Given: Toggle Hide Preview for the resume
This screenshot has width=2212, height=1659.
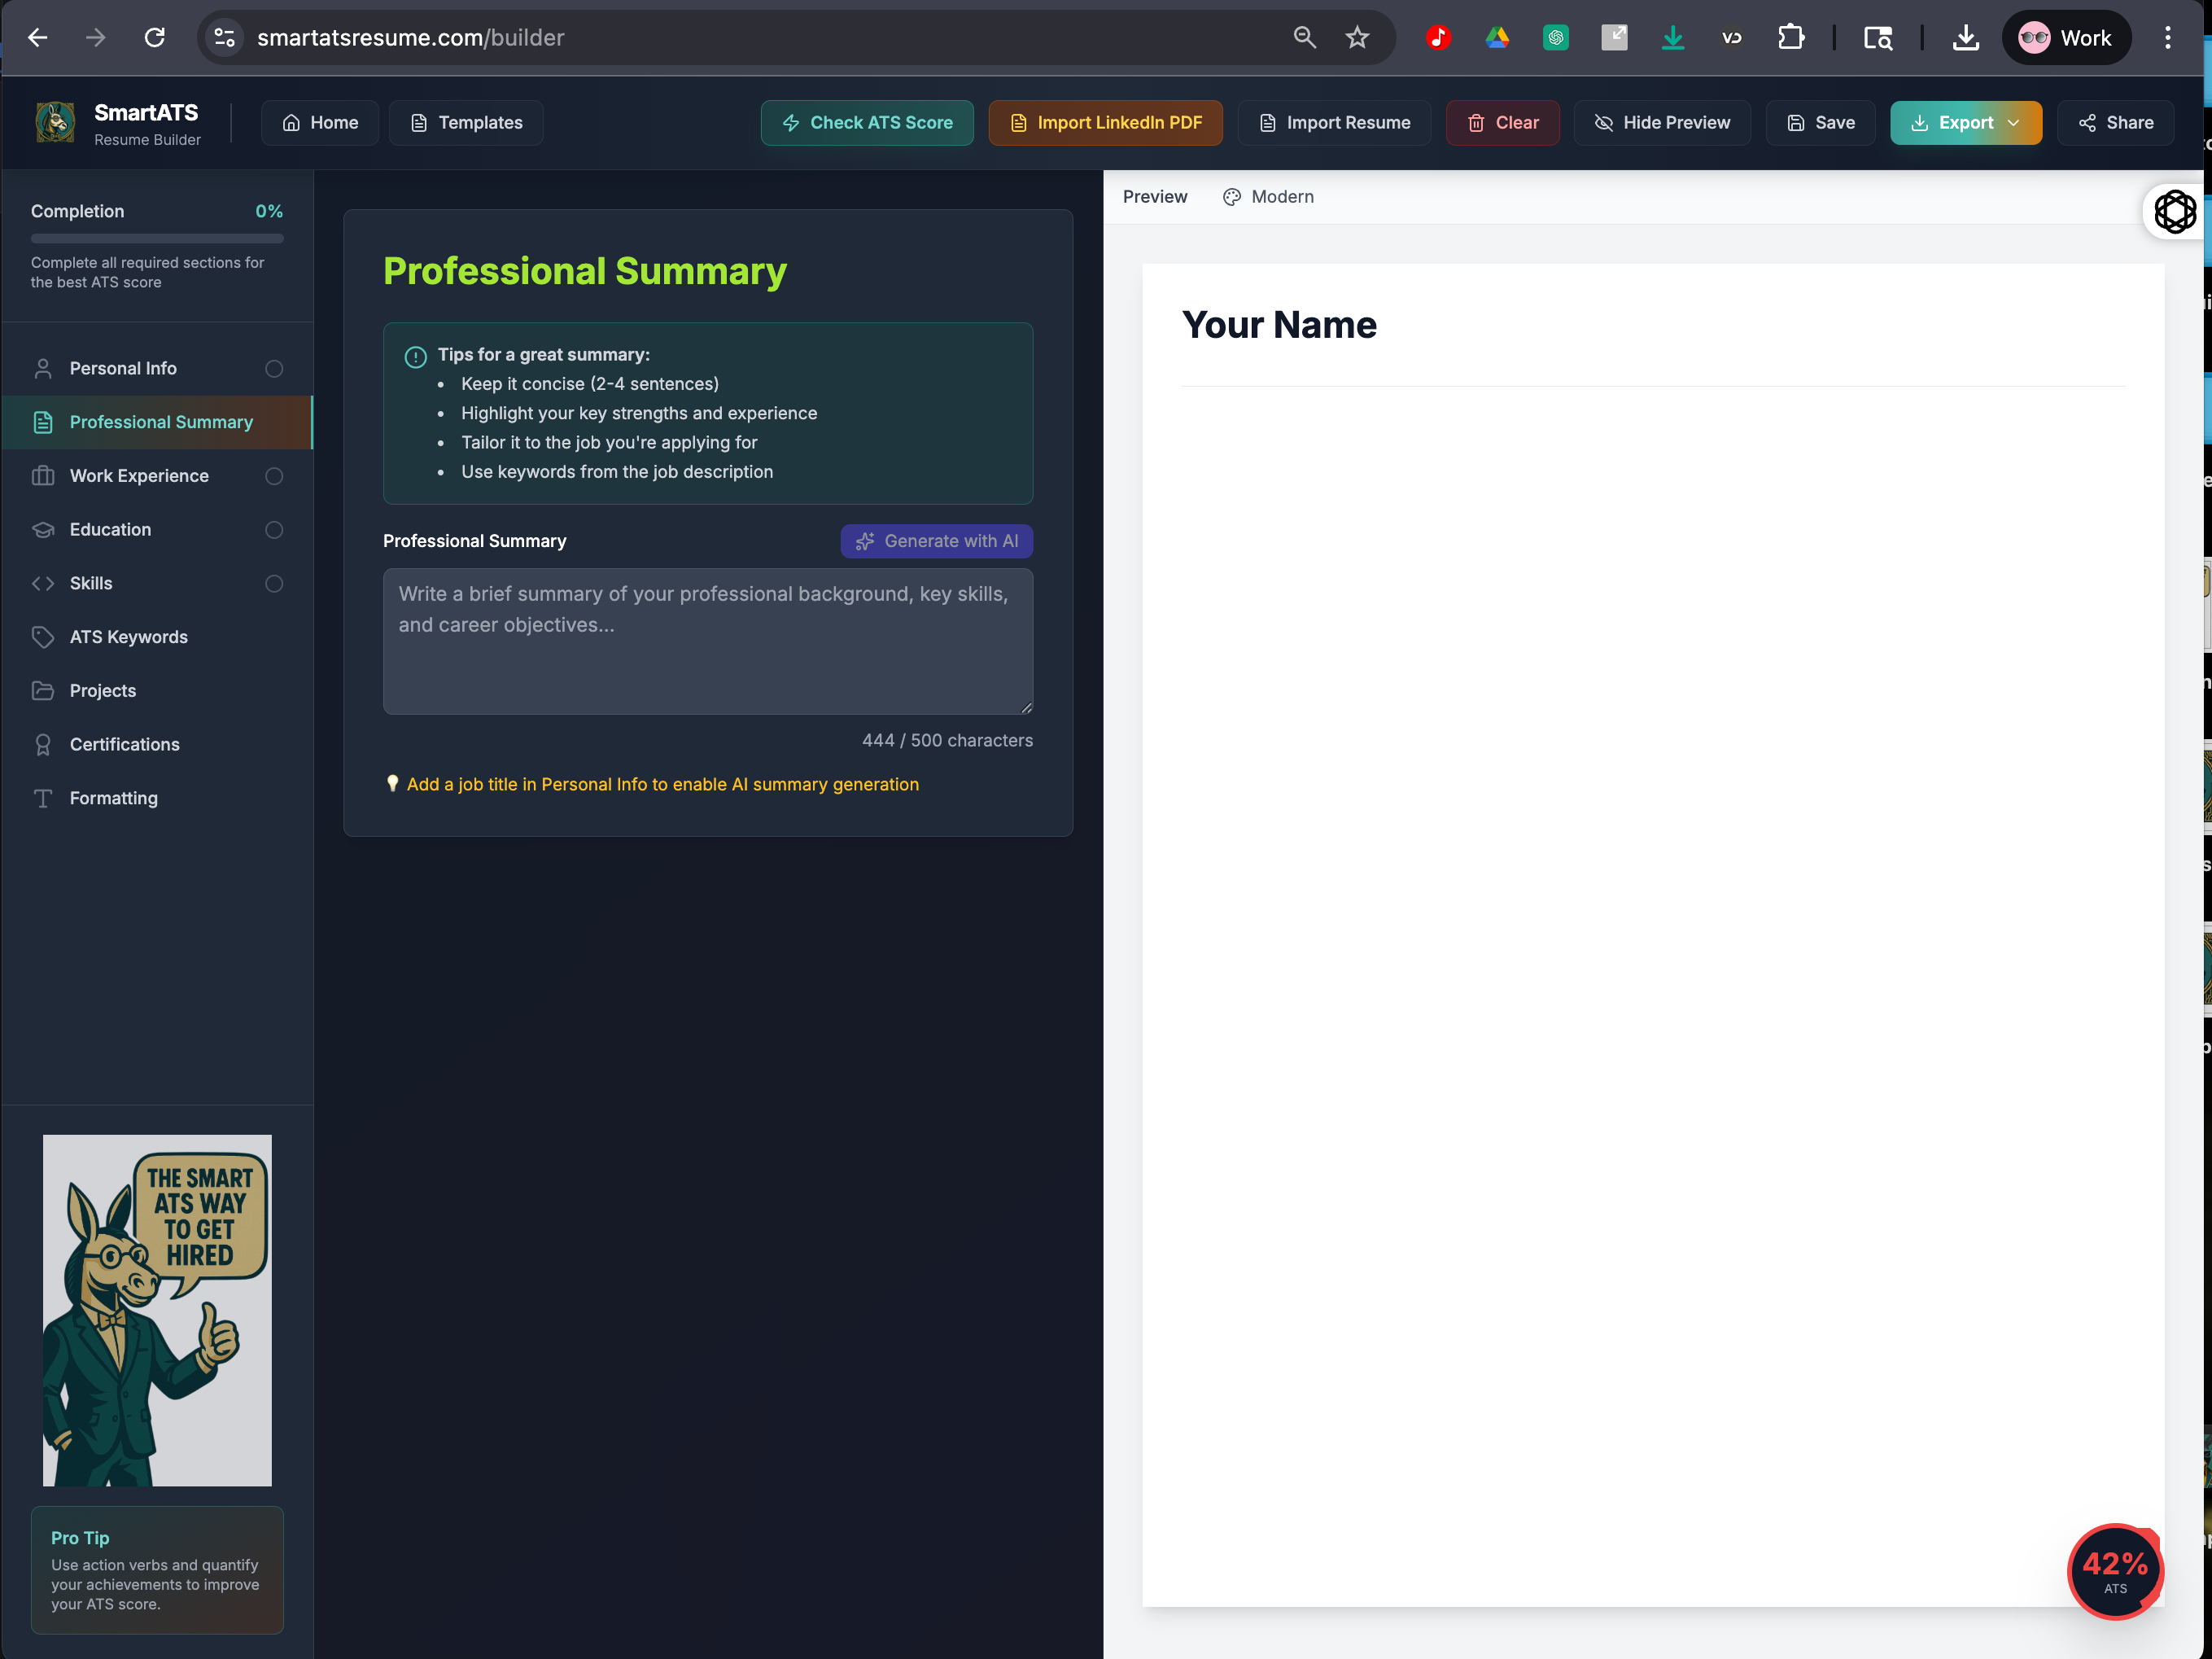Looking at the screenshot, I should coord(1662,122).
